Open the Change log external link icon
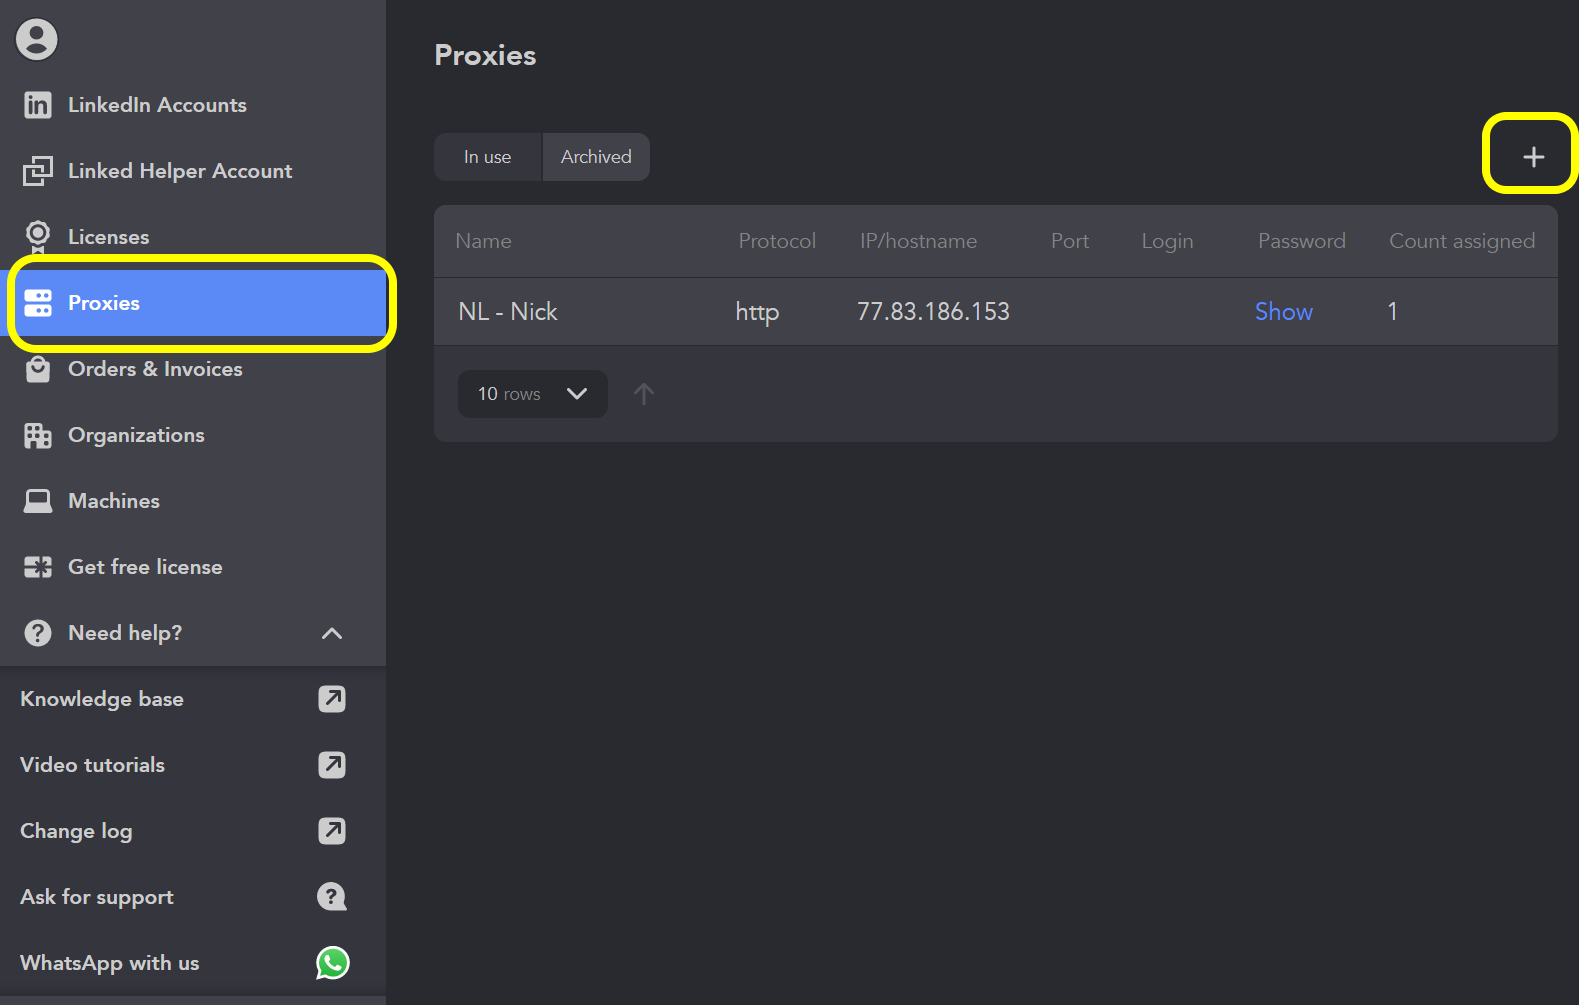Screen dimensions: 1579x1005 [x=332, y=831]
